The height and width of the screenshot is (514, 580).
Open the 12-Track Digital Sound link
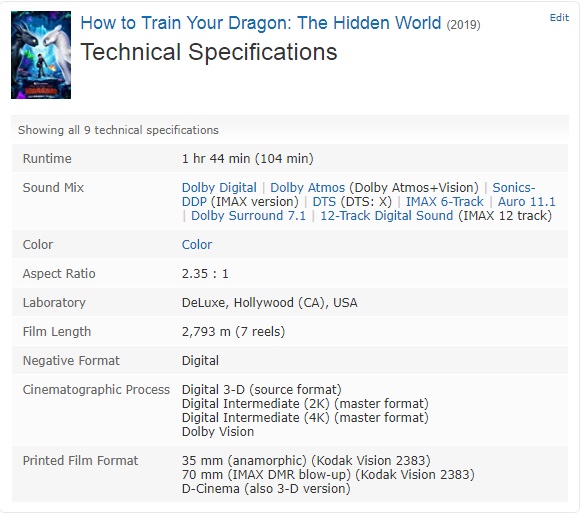pos(387,216)
